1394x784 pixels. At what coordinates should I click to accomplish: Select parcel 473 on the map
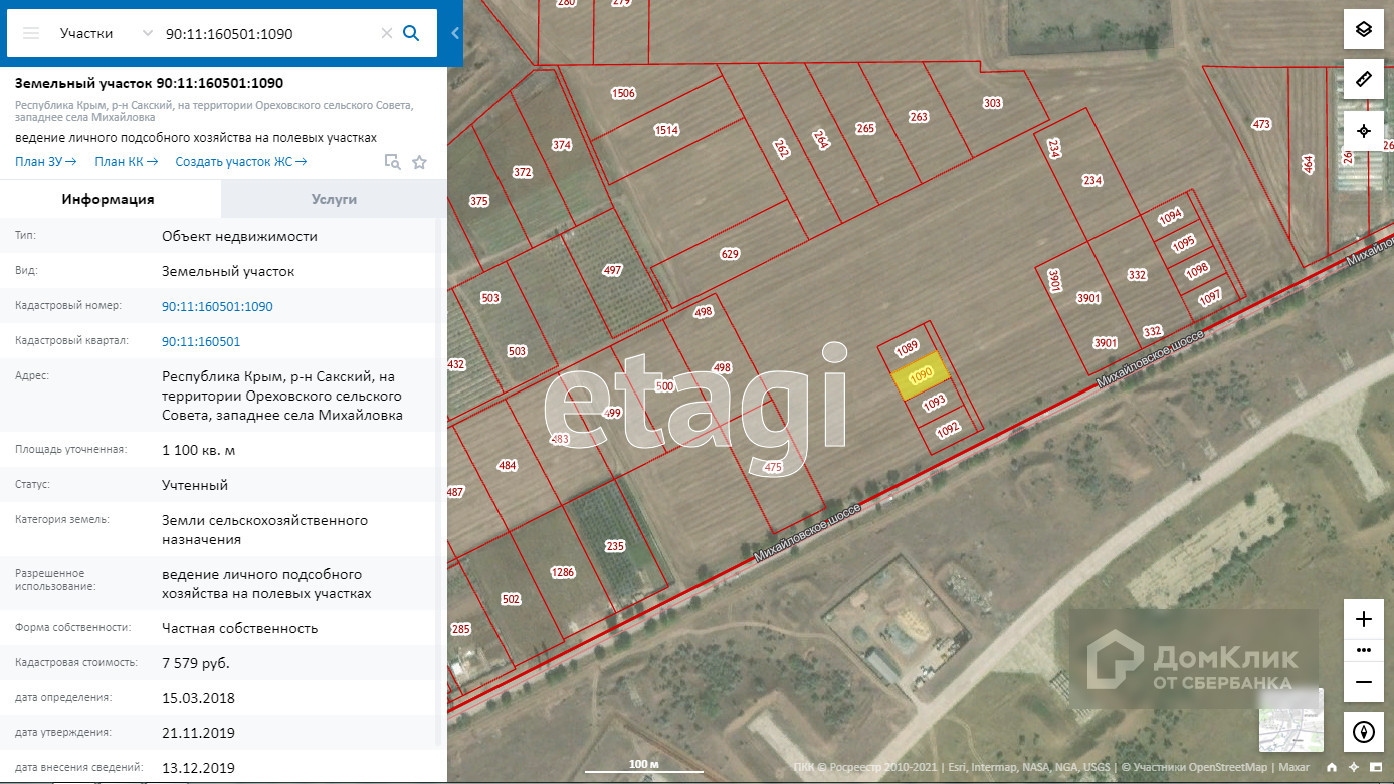(x=1261, y=124)
